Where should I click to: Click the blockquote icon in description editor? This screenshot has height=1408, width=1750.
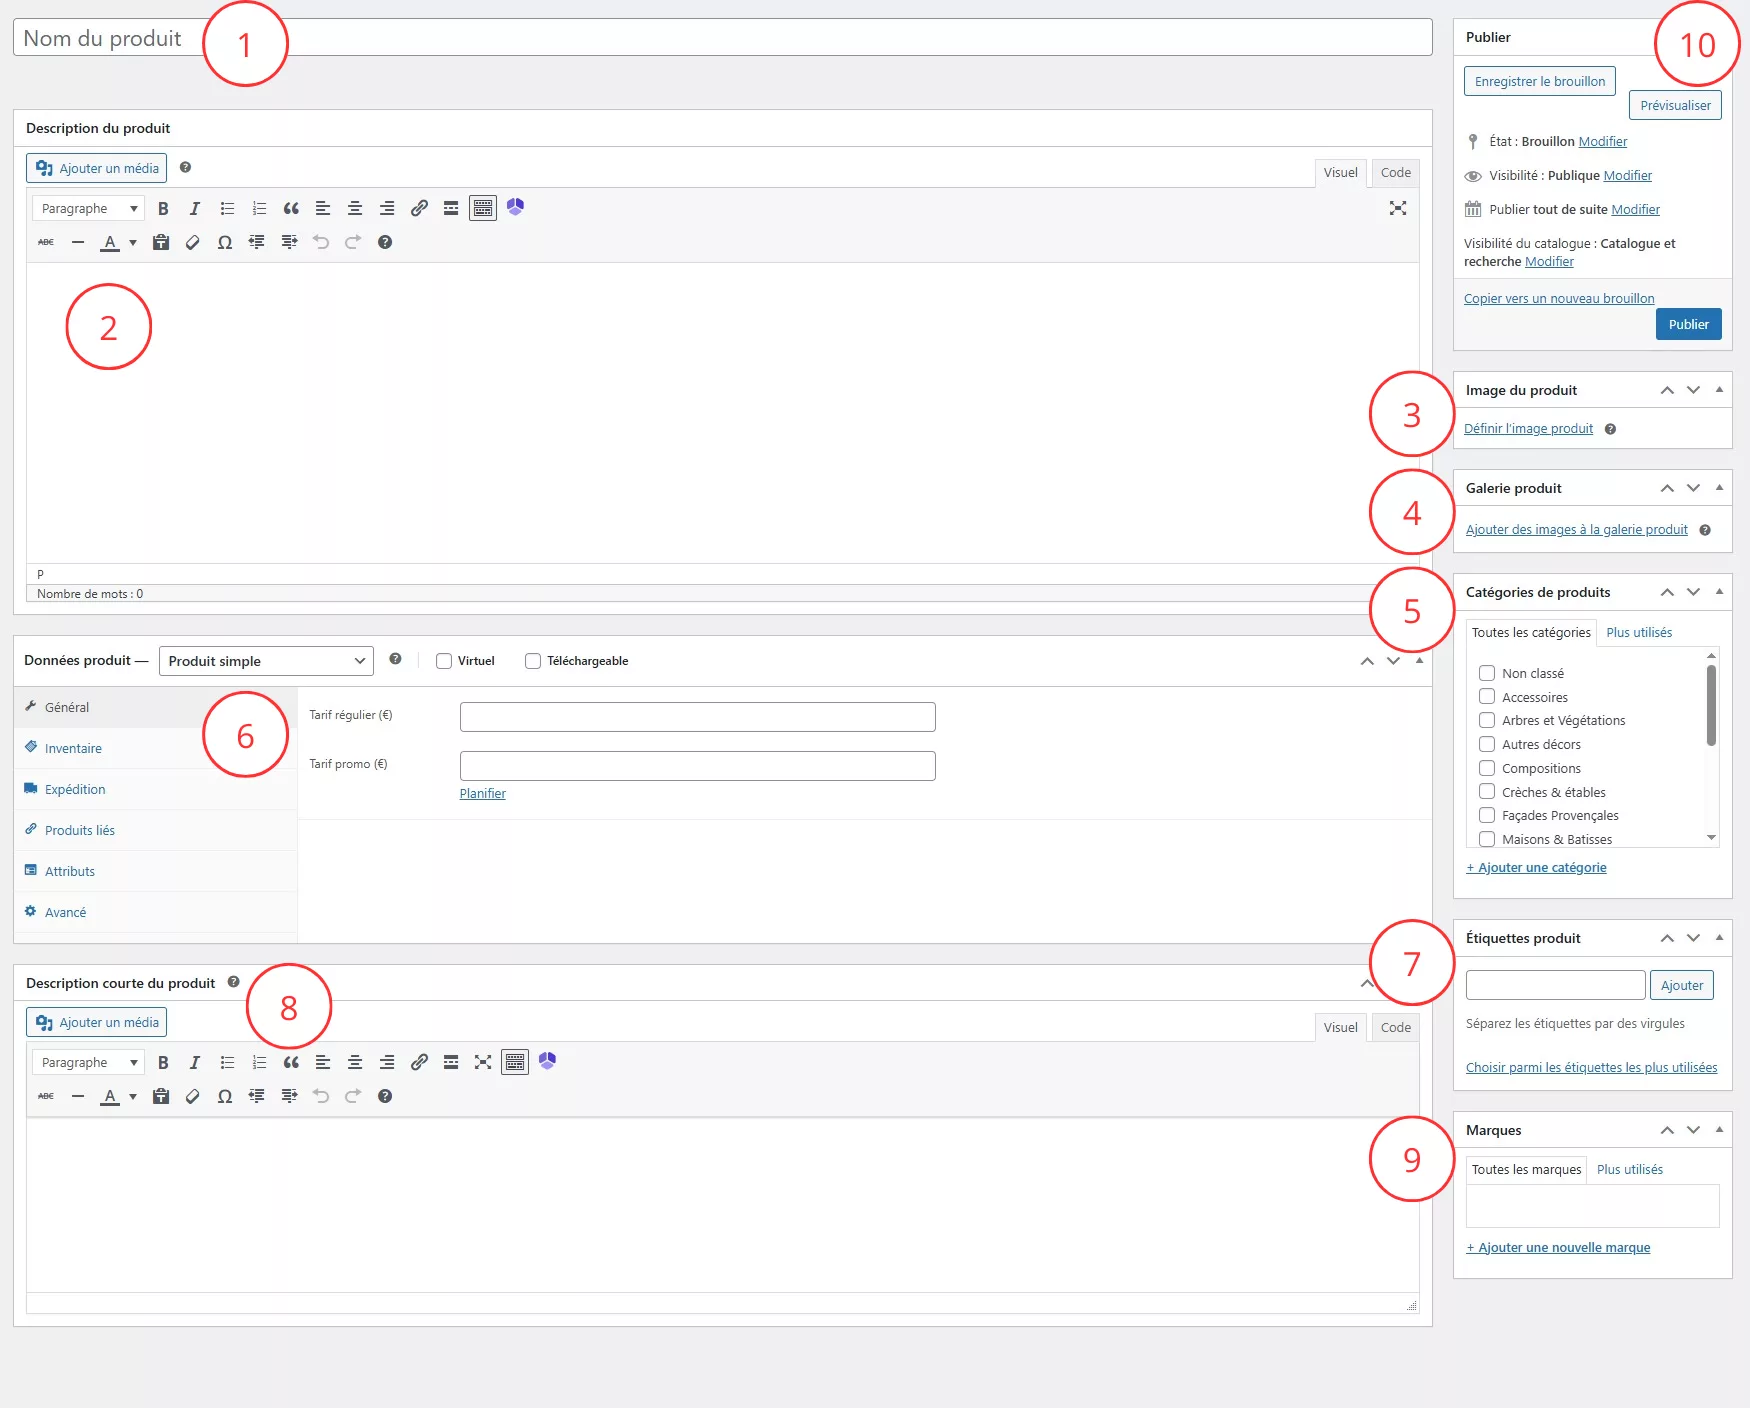pyautogui.click(x=291, y=208)
